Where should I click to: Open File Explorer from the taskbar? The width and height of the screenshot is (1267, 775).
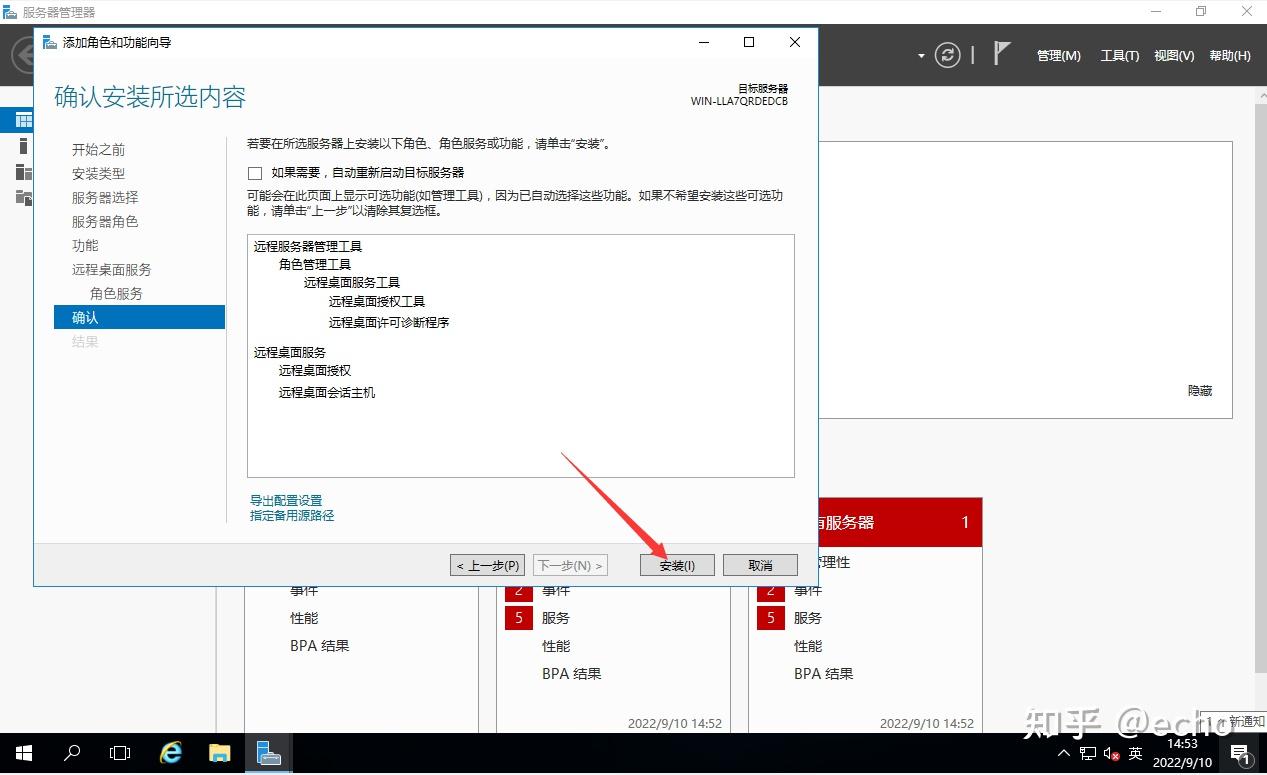(x=219, y=753)
